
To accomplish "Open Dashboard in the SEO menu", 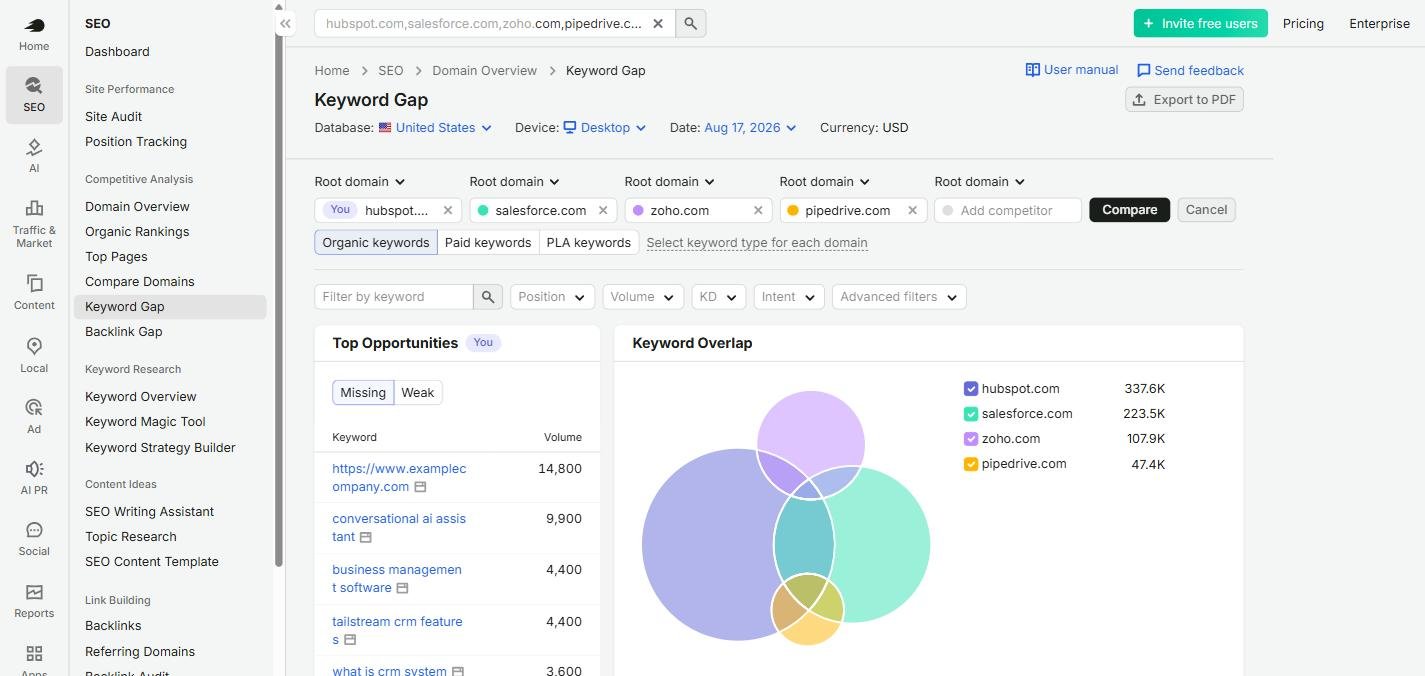I will 117,51.
